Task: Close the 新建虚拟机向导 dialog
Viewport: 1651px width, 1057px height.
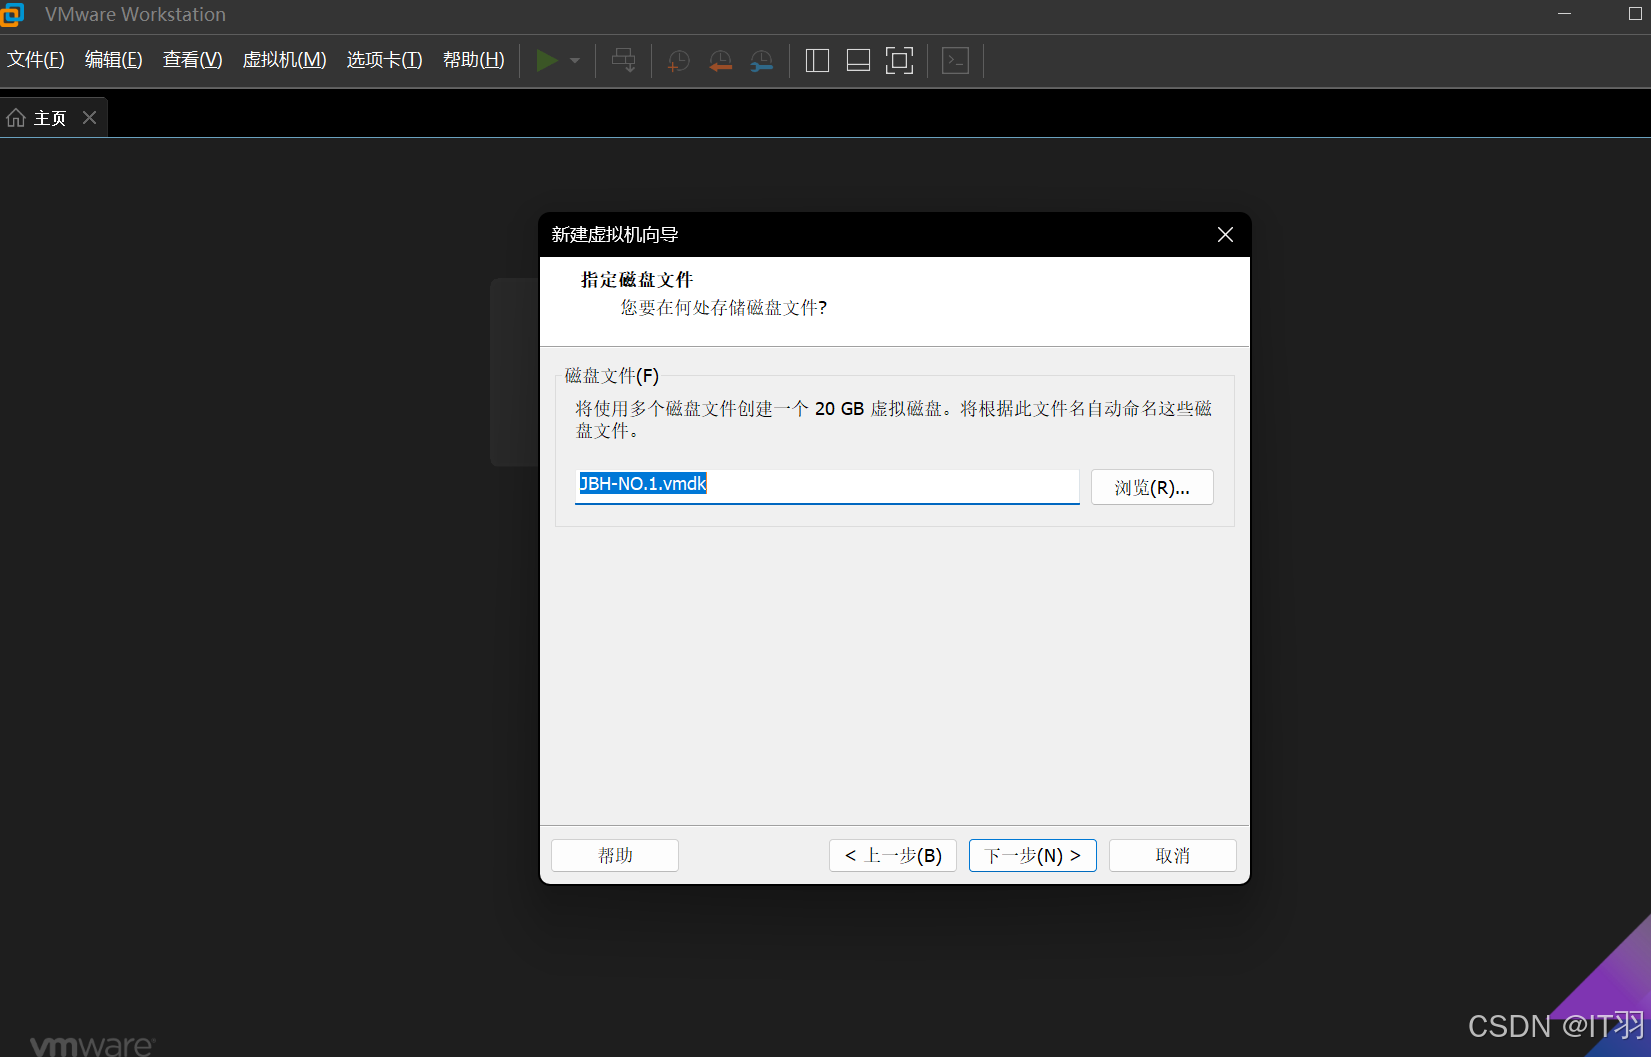Action: point(1225,235)
